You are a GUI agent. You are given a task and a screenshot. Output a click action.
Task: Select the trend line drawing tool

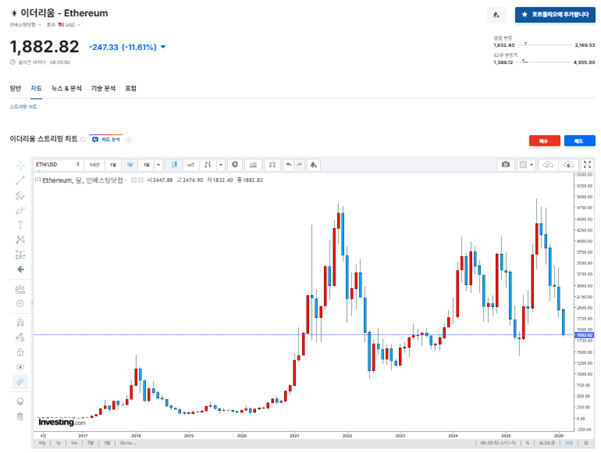[20, 180]
